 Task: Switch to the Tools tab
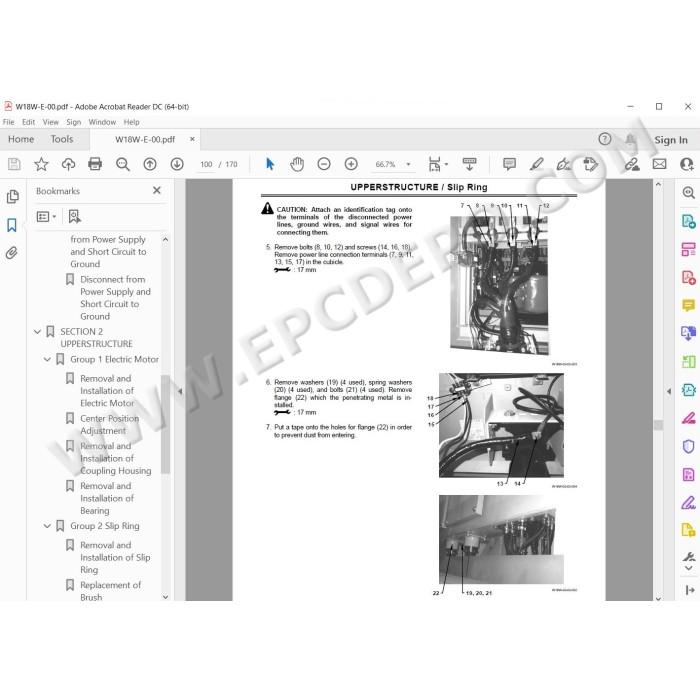(62, 139)
